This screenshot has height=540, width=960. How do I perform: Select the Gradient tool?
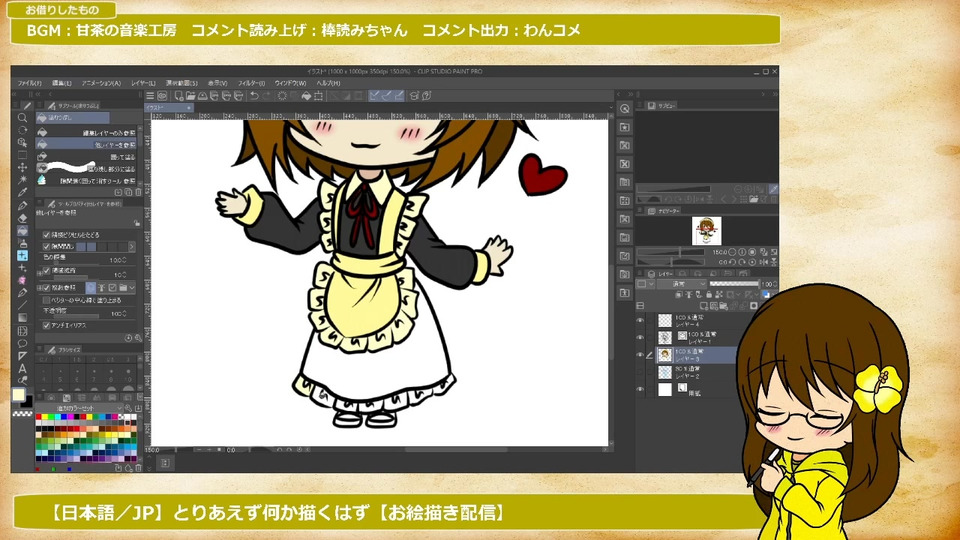coord(23,318)
